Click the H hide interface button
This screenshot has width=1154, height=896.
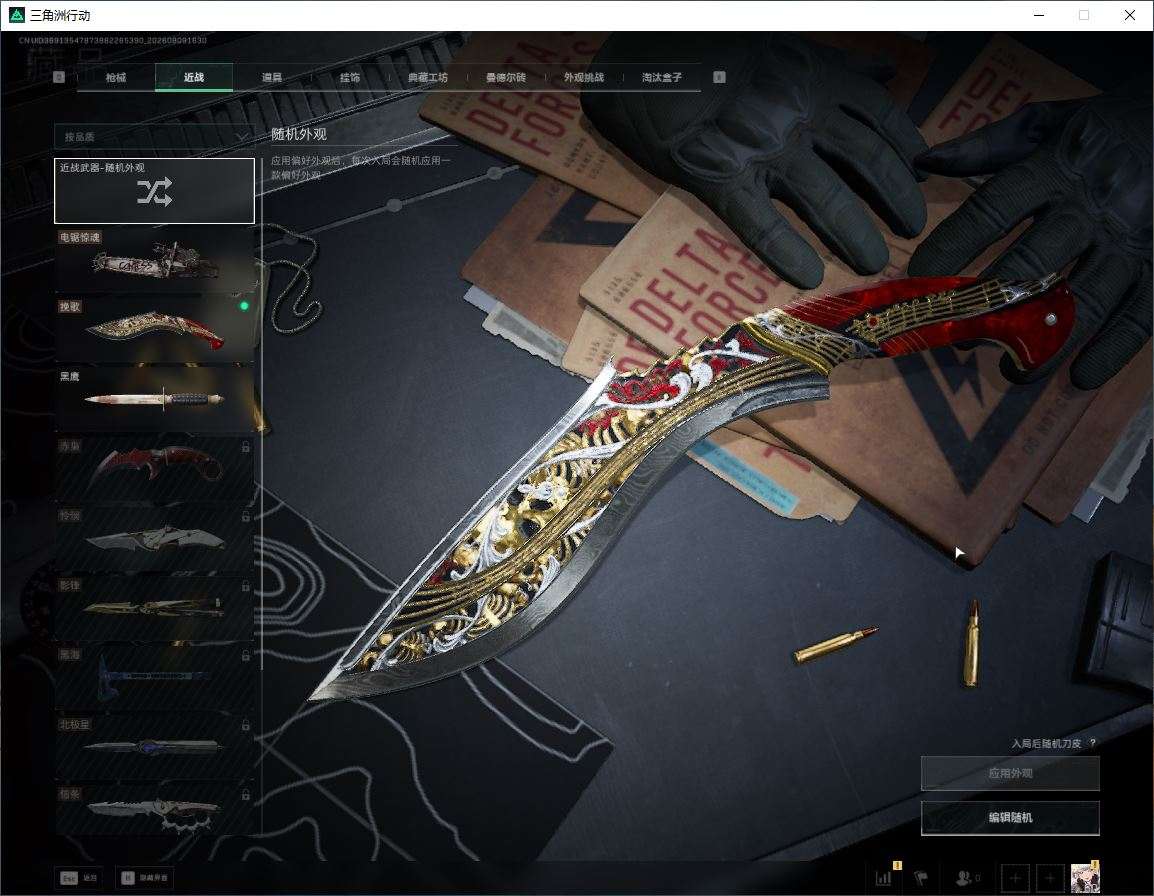pos(144,878)
